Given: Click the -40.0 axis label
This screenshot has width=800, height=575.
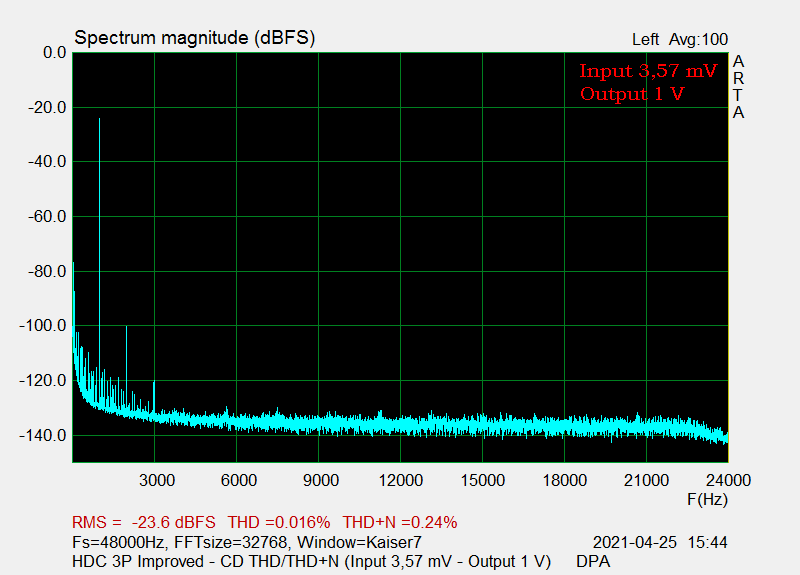Looking at the screenshot, I should coord(47,162).
